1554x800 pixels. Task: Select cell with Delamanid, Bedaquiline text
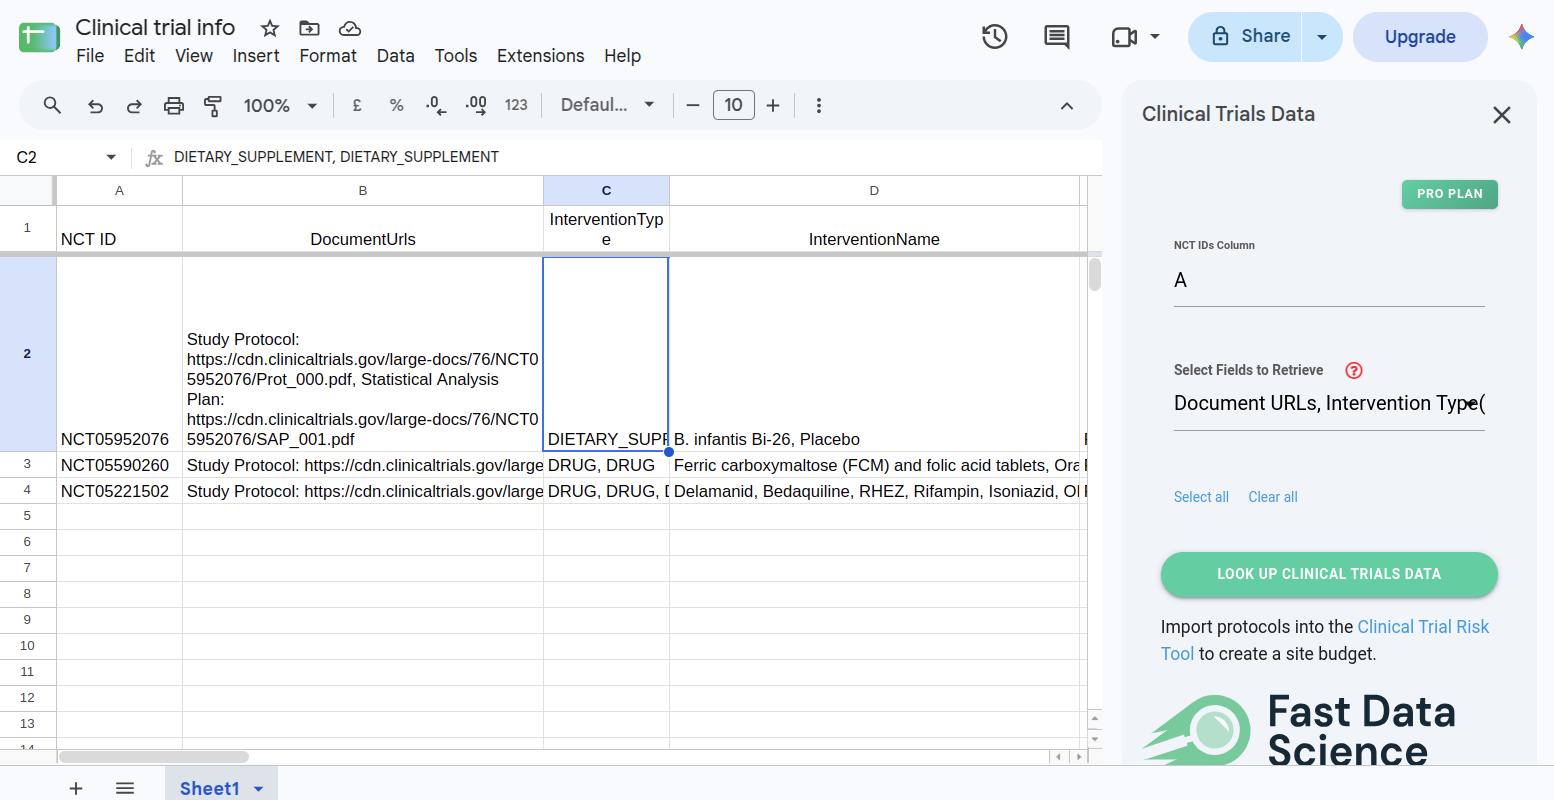874,491
